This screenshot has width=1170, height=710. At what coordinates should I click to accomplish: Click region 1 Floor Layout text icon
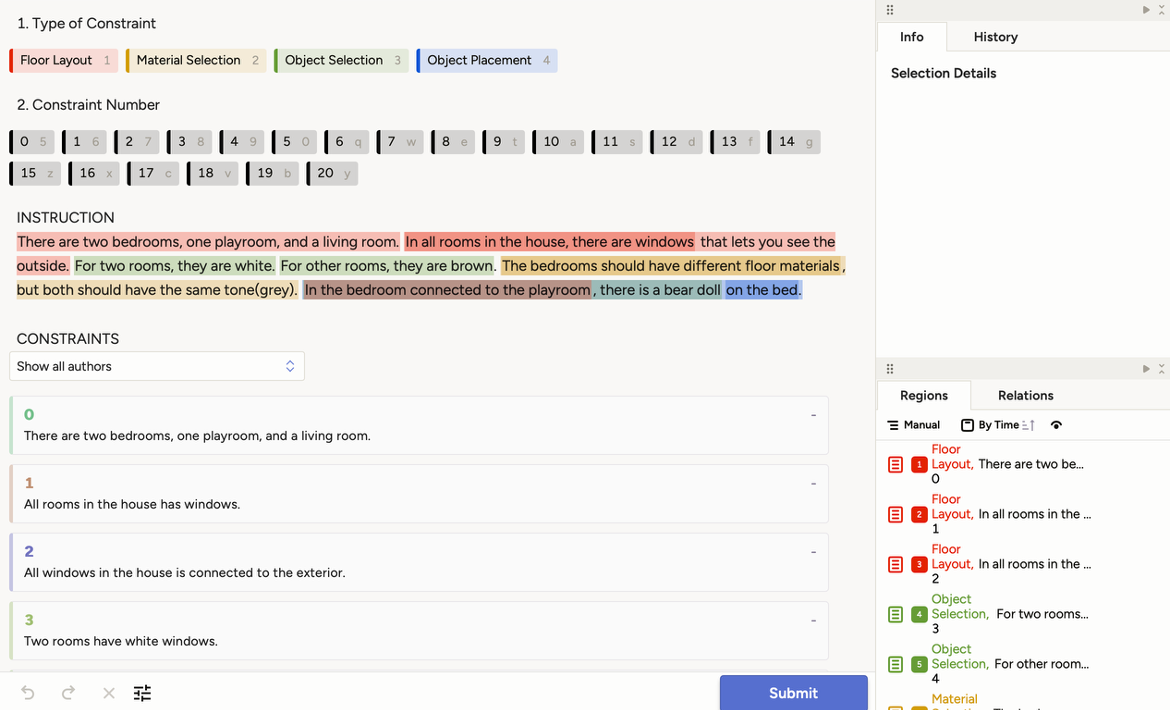pyautogui.click(x=895, y=464)
